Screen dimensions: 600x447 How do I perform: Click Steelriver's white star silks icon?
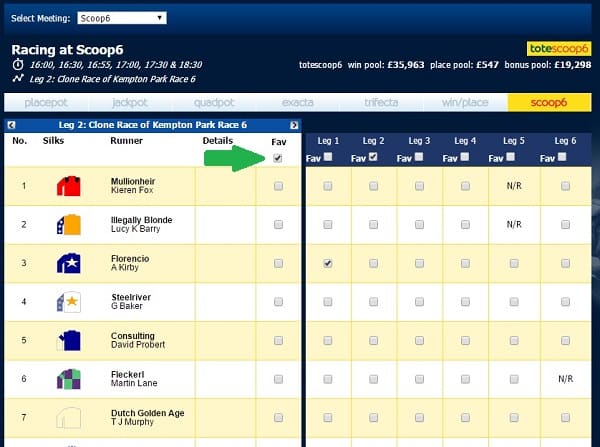click(69, 302)
